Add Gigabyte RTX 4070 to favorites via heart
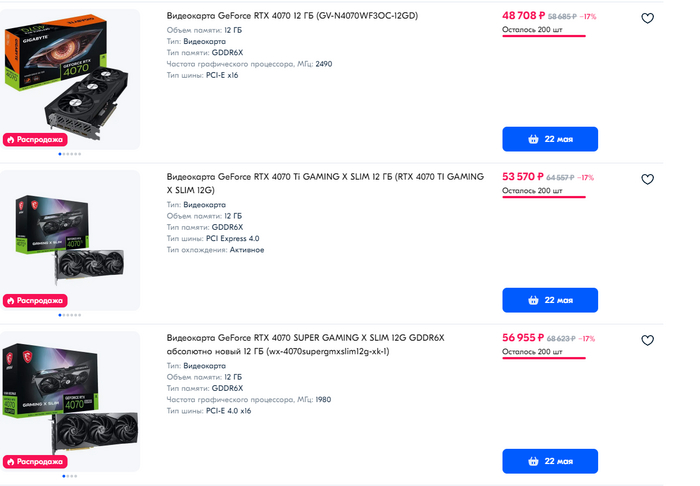The image size is (700, 486). click(x=647, y=18)
